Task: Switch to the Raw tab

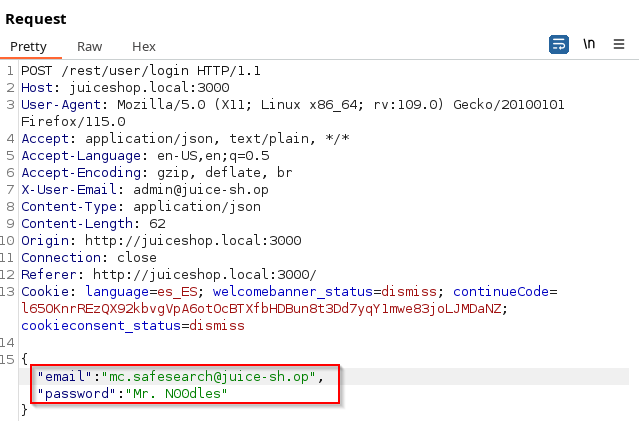Action: point(89,47)
